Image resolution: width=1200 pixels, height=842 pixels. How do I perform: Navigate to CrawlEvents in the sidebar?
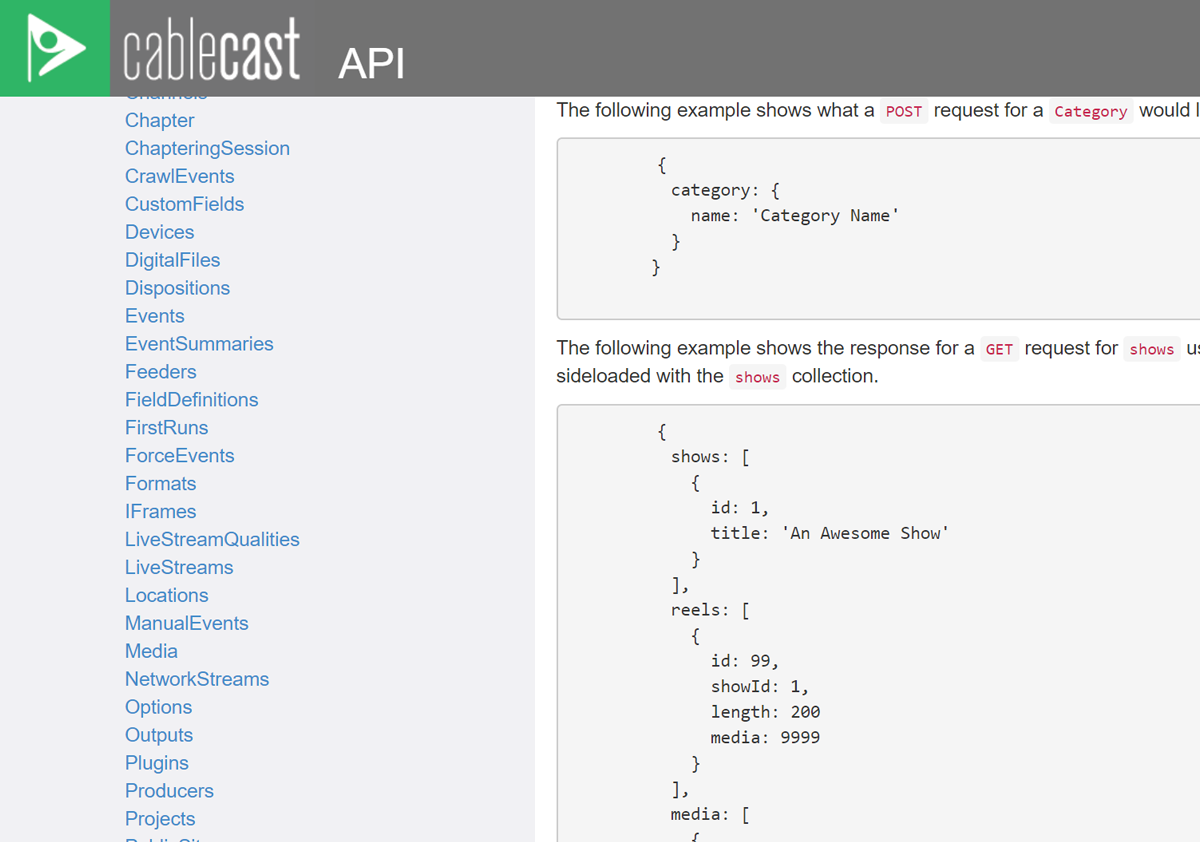click(x=179, y=176)
